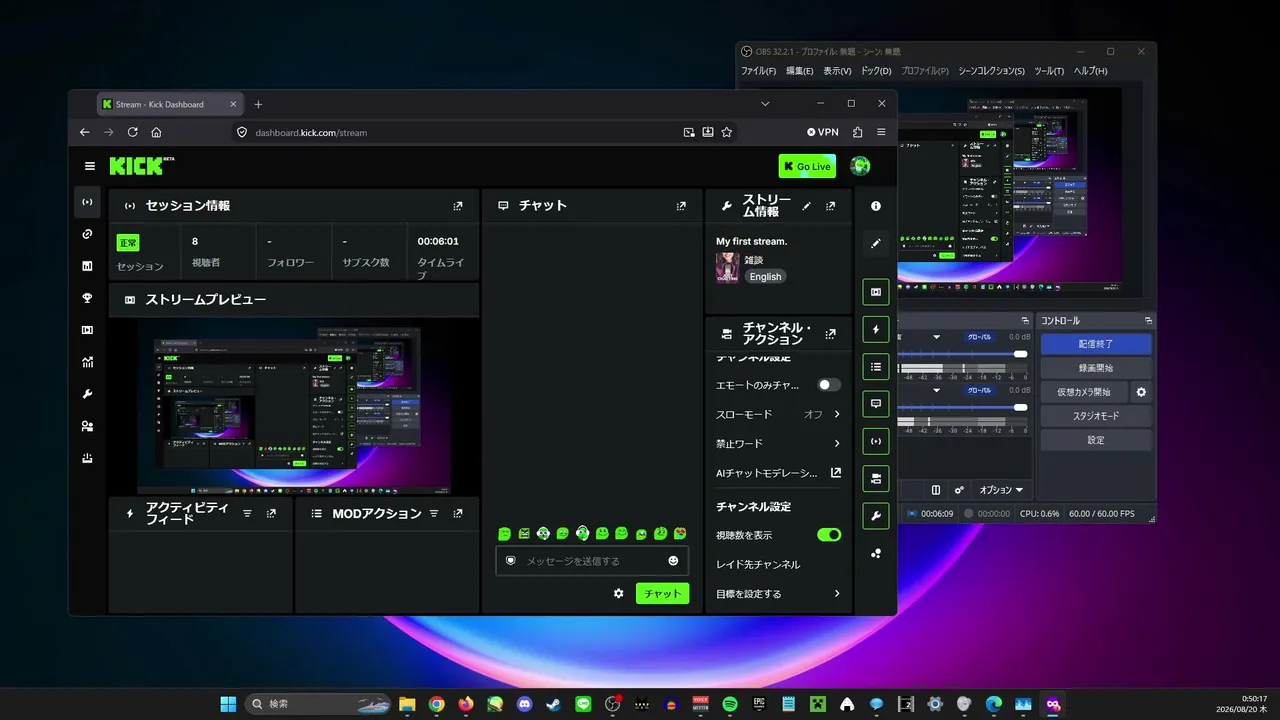Click the chat bubble icon in right rail
Image resolution: width=1280 pixels, height=720 pixels.
point(876,404)
